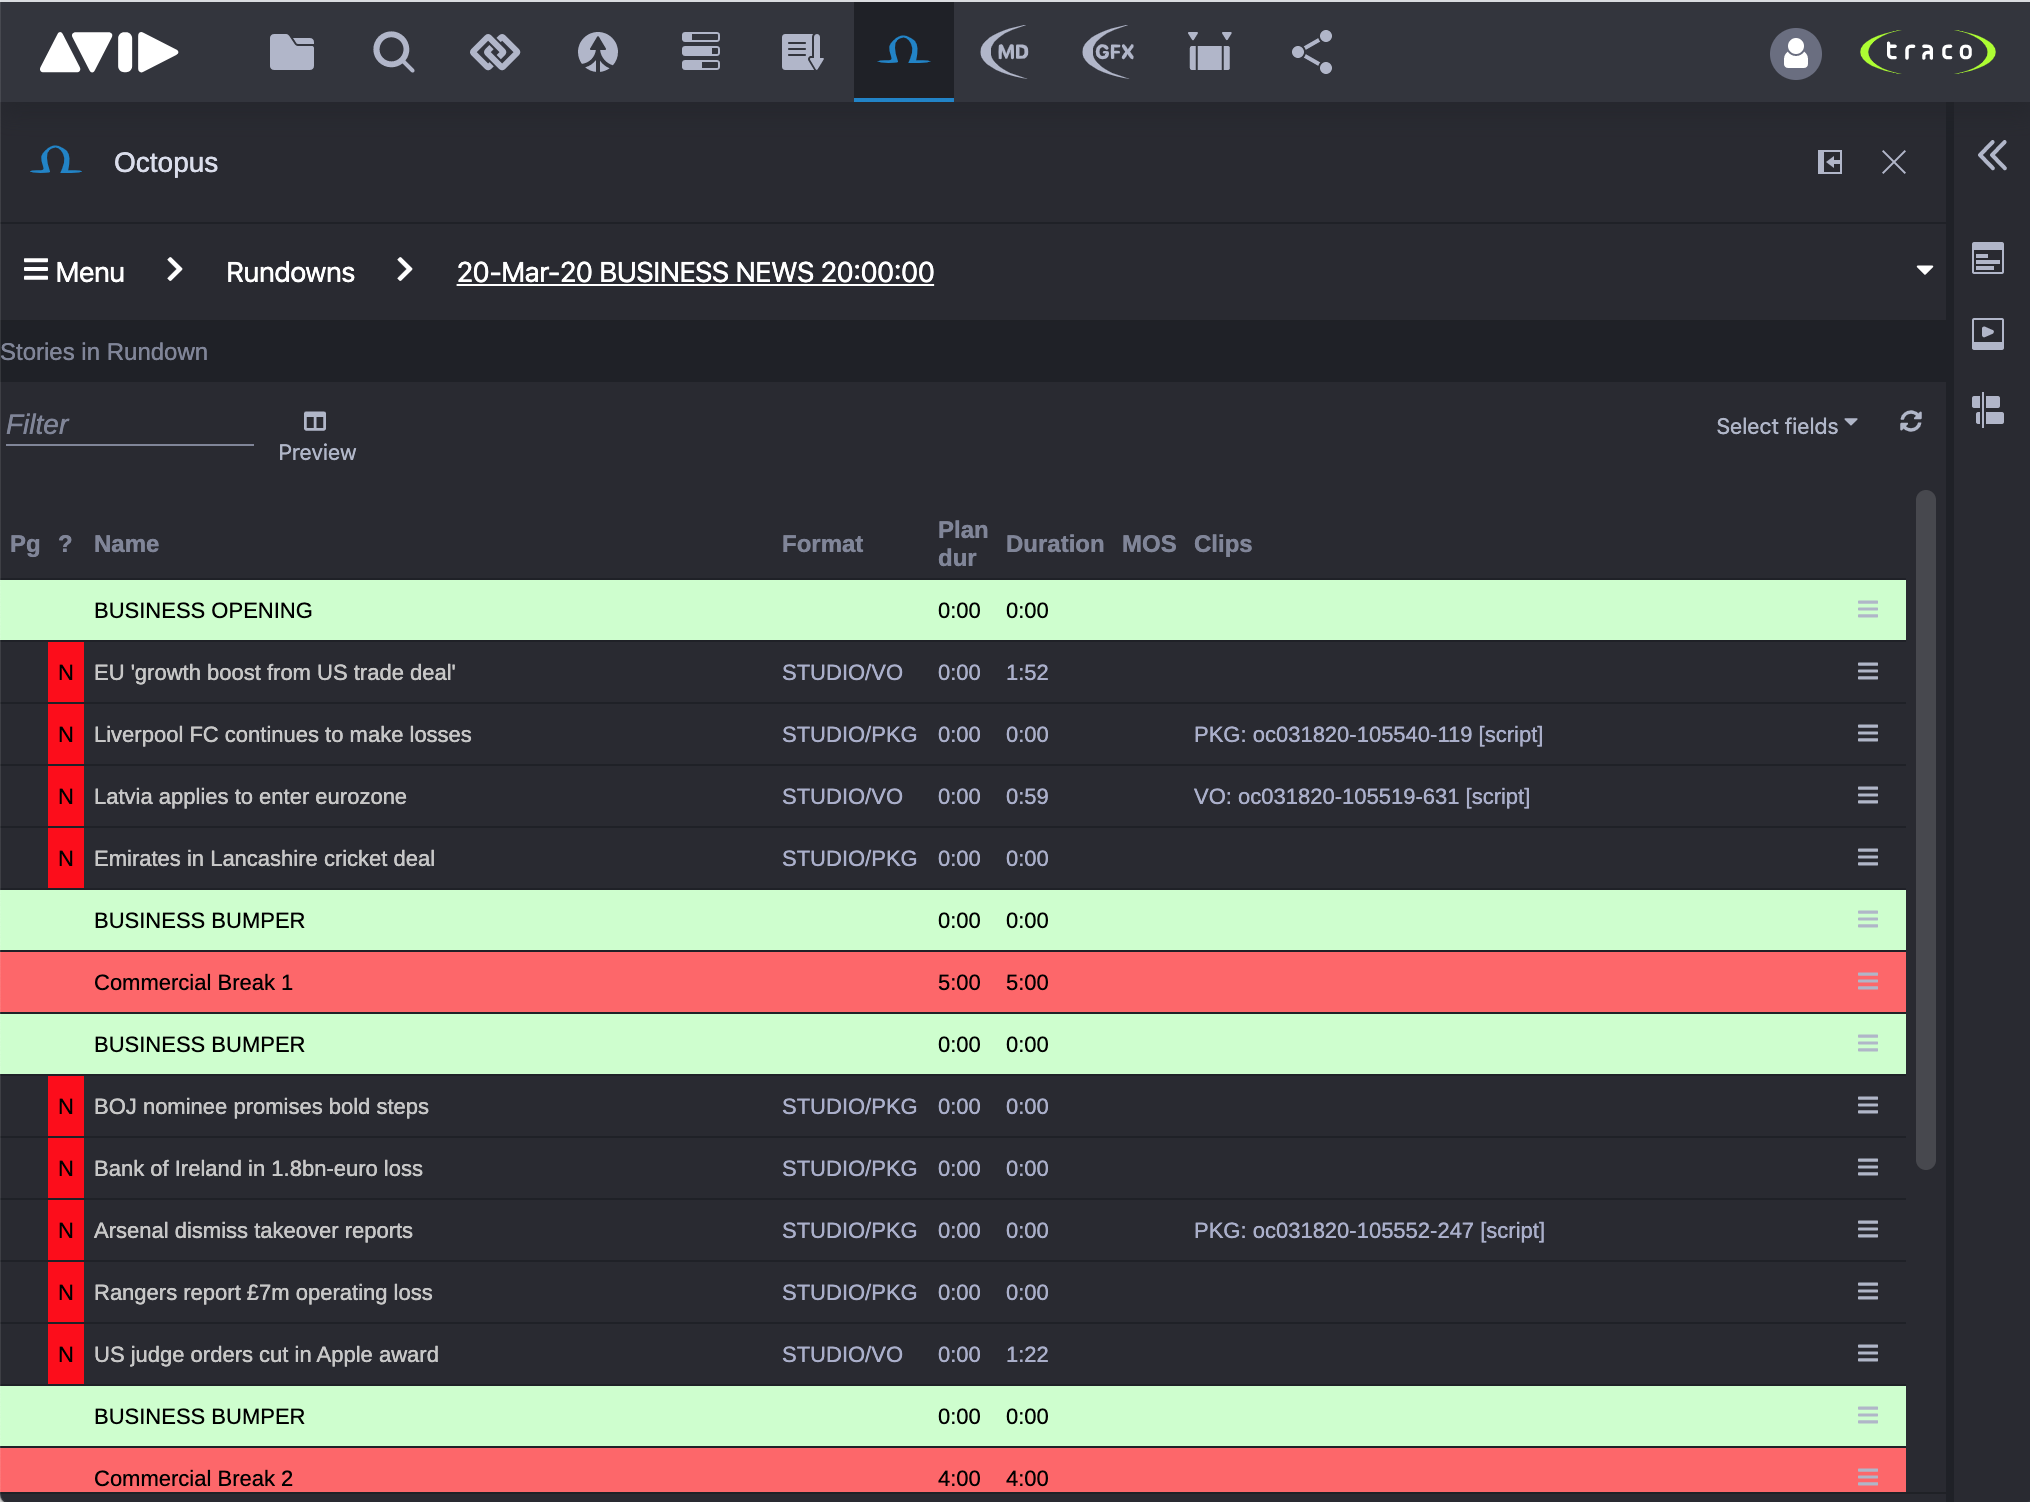Select the Latvia applies to enter eurozone story
2030x1502 pixels.
(250, 797)
